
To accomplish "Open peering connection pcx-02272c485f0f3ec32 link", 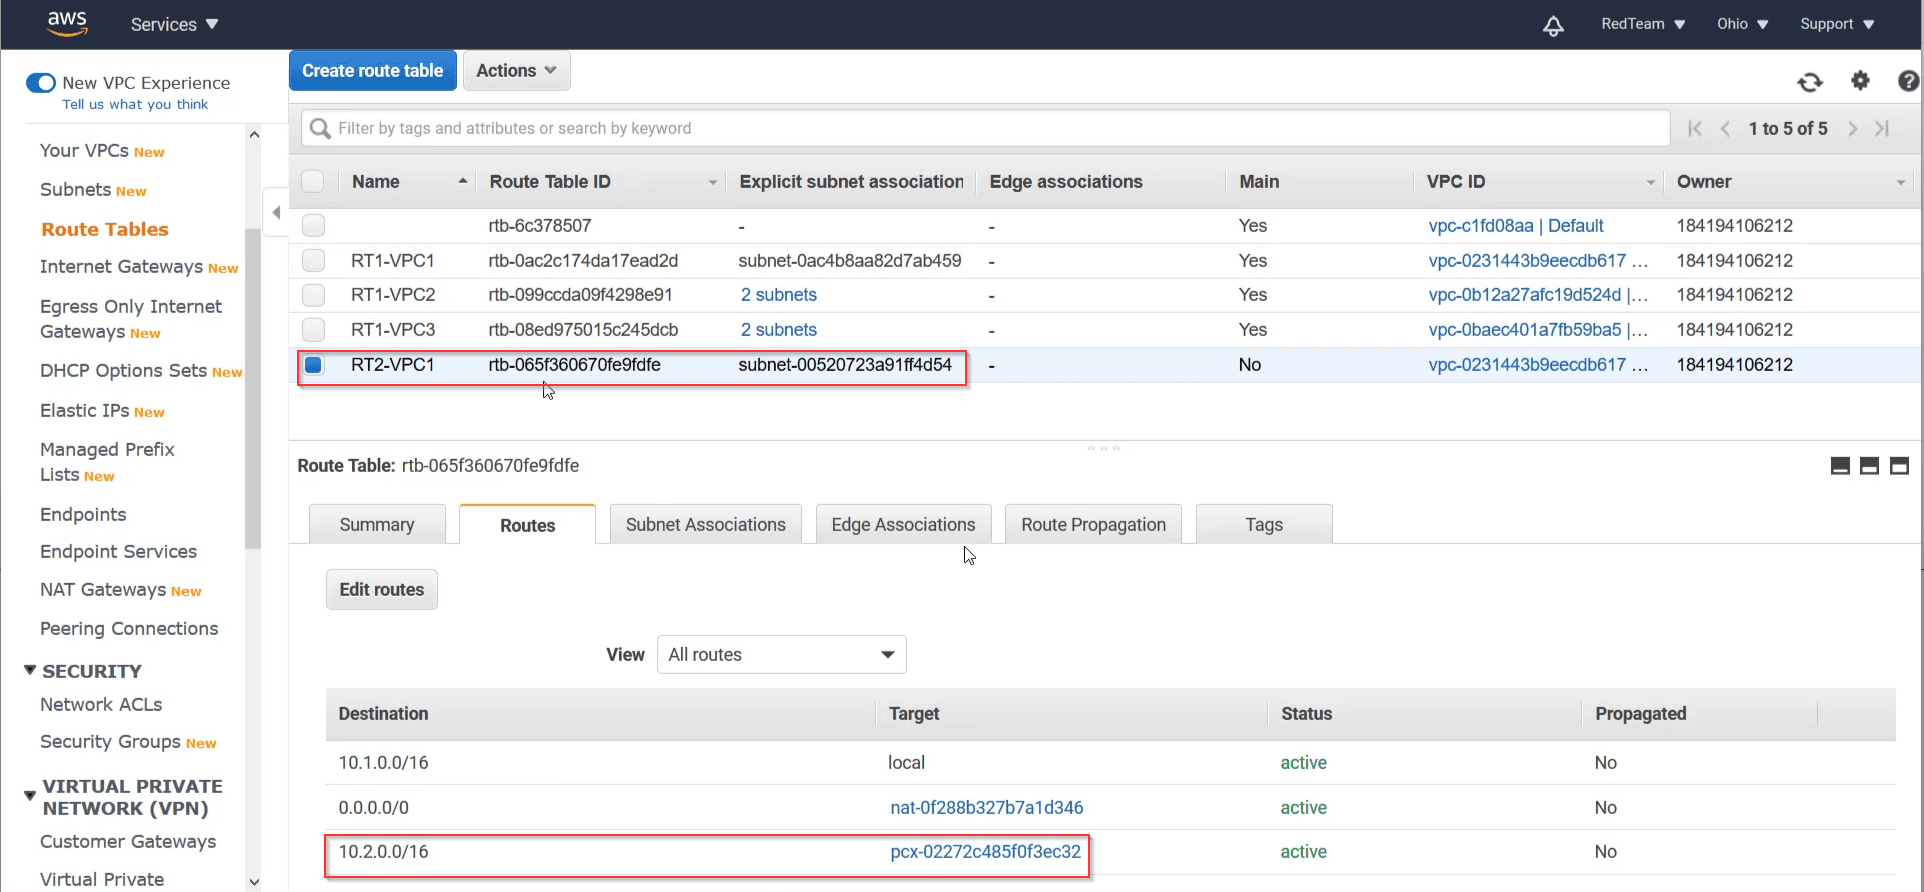I will pos(985,852).
